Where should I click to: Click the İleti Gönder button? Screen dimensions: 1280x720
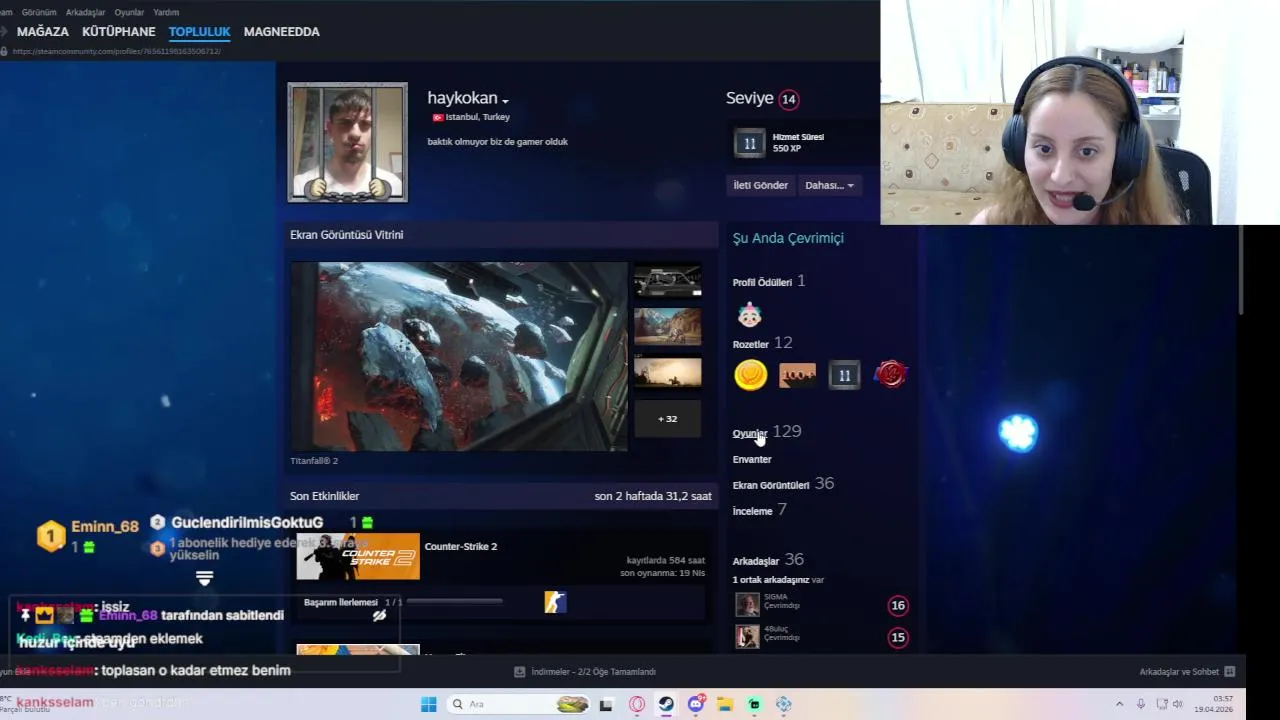[x=760, y=185]
